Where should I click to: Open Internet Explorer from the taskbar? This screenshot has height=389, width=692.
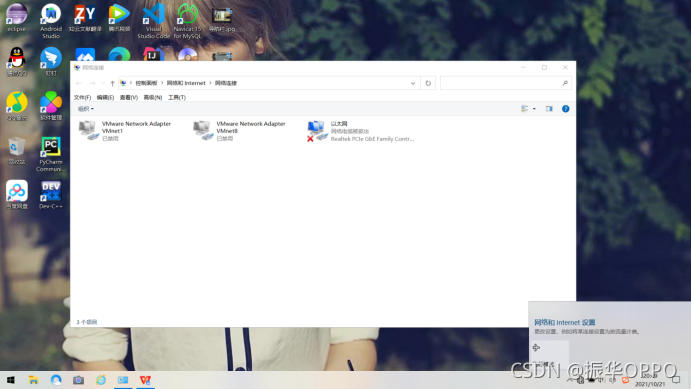click(x=101, y=380)
